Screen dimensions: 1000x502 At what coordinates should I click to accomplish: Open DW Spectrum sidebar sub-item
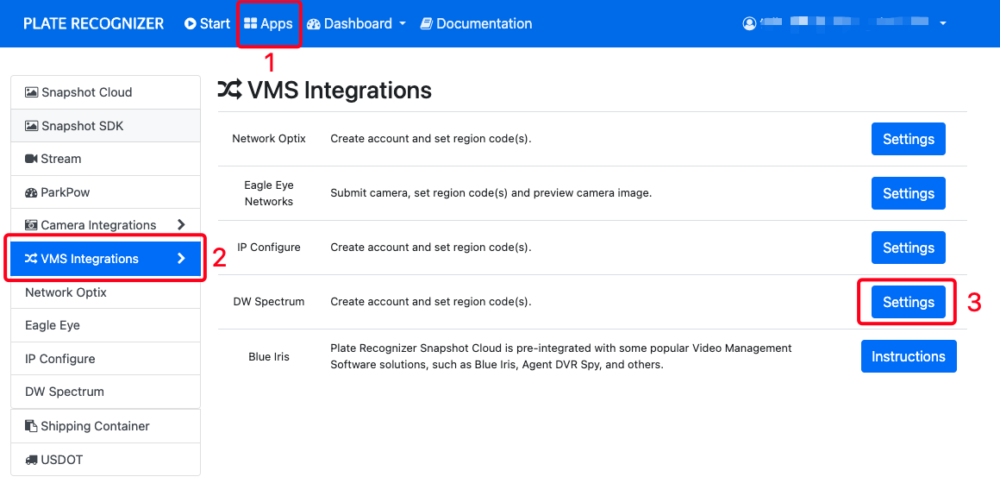[106, 392]
